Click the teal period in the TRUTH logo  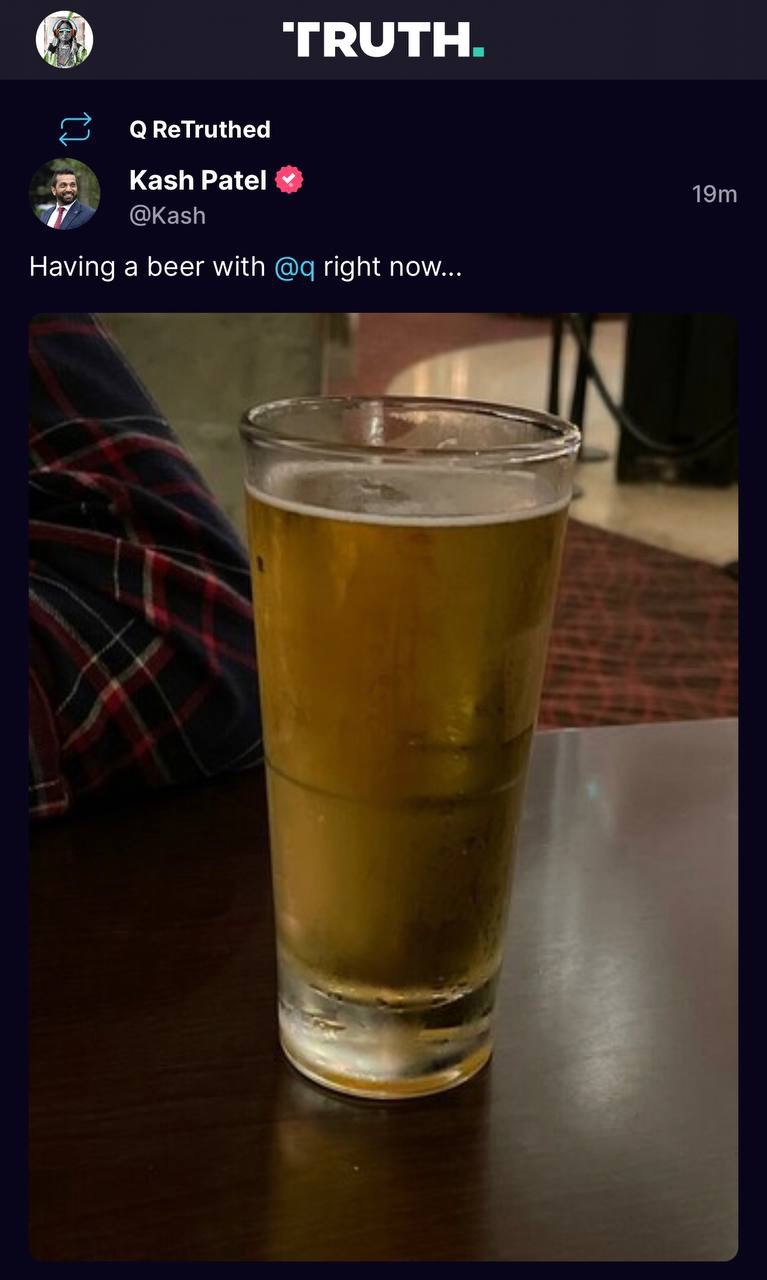pos(479,54)
